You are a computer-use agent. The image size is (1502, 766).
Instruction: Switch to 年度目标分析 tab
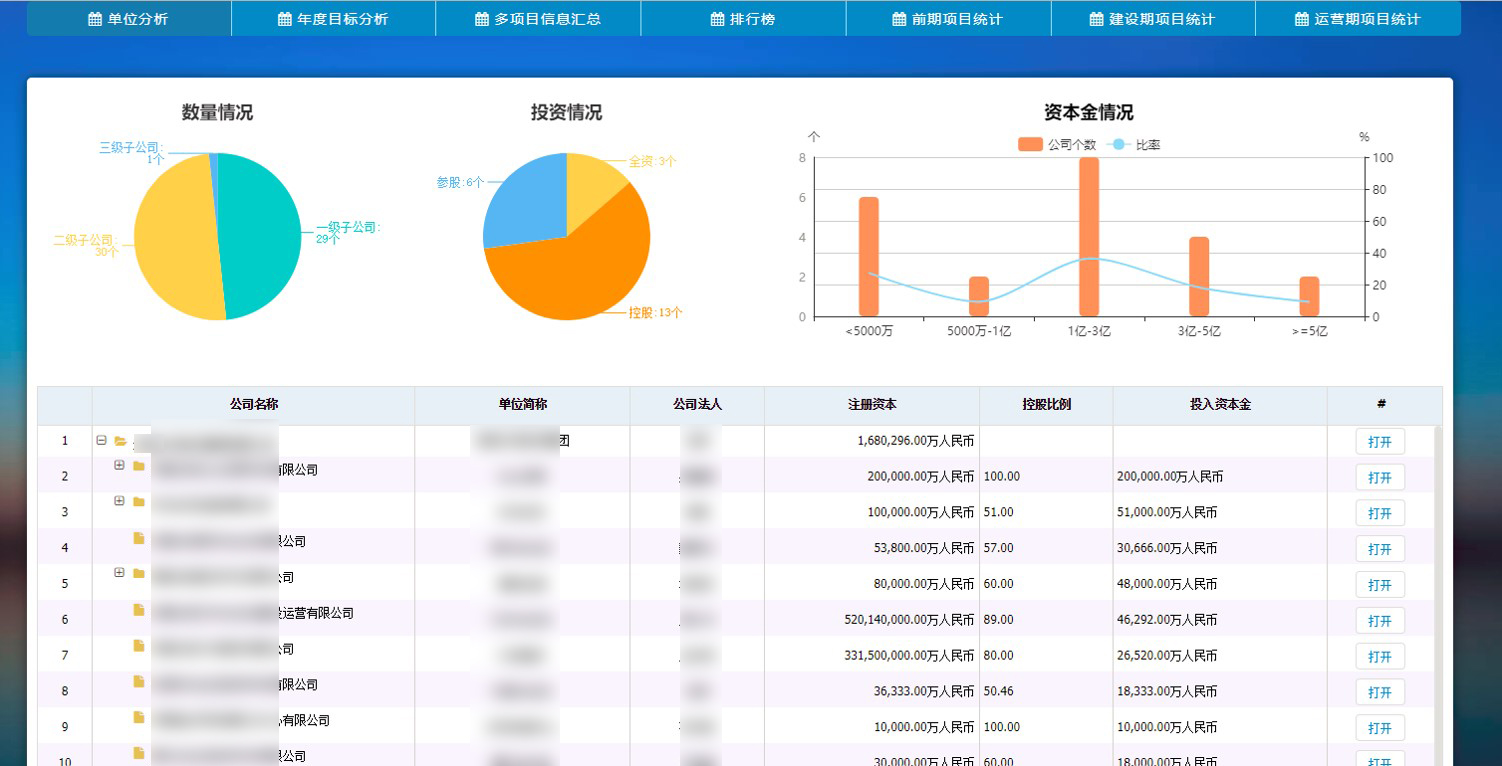pyautogui.click(x=333, y=19)
